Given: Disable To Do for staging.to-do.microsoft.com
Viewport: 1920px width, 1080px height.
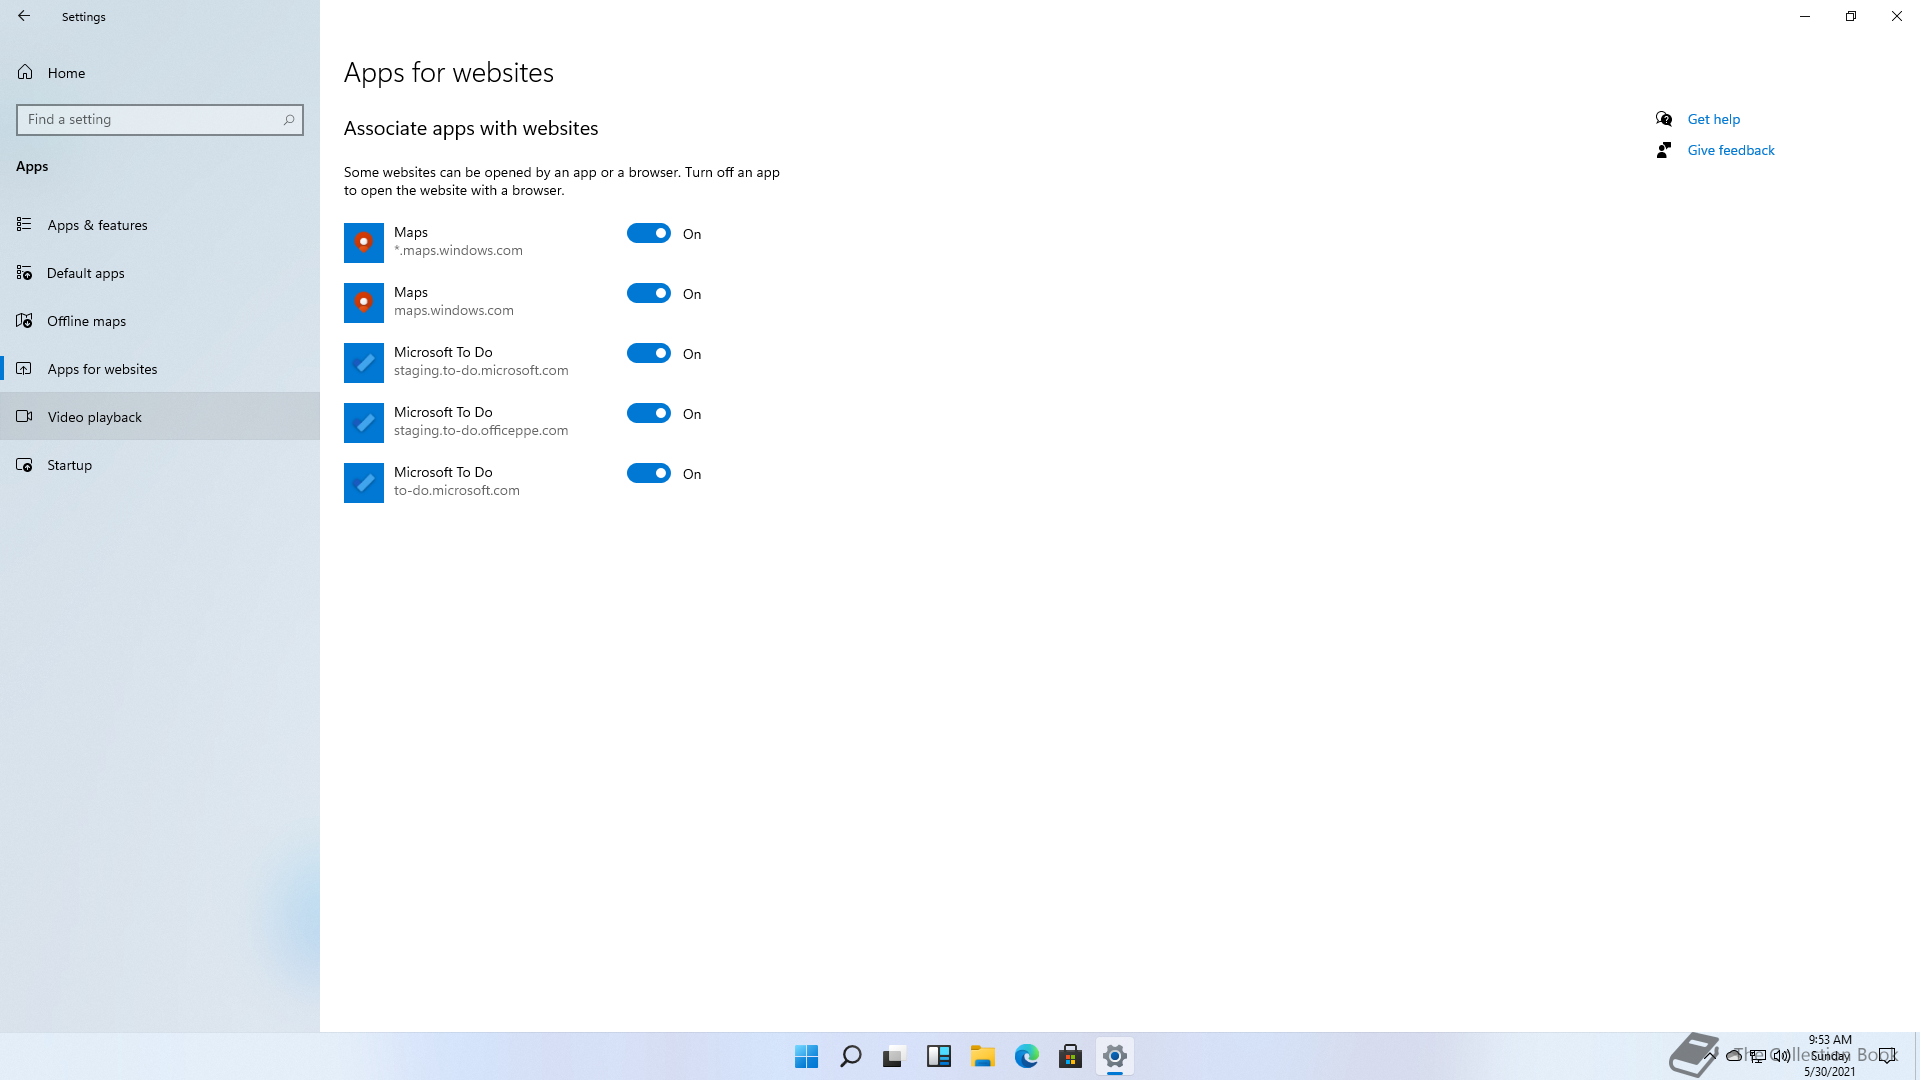Looking at the screenshot, I should (x=649, y=353).
